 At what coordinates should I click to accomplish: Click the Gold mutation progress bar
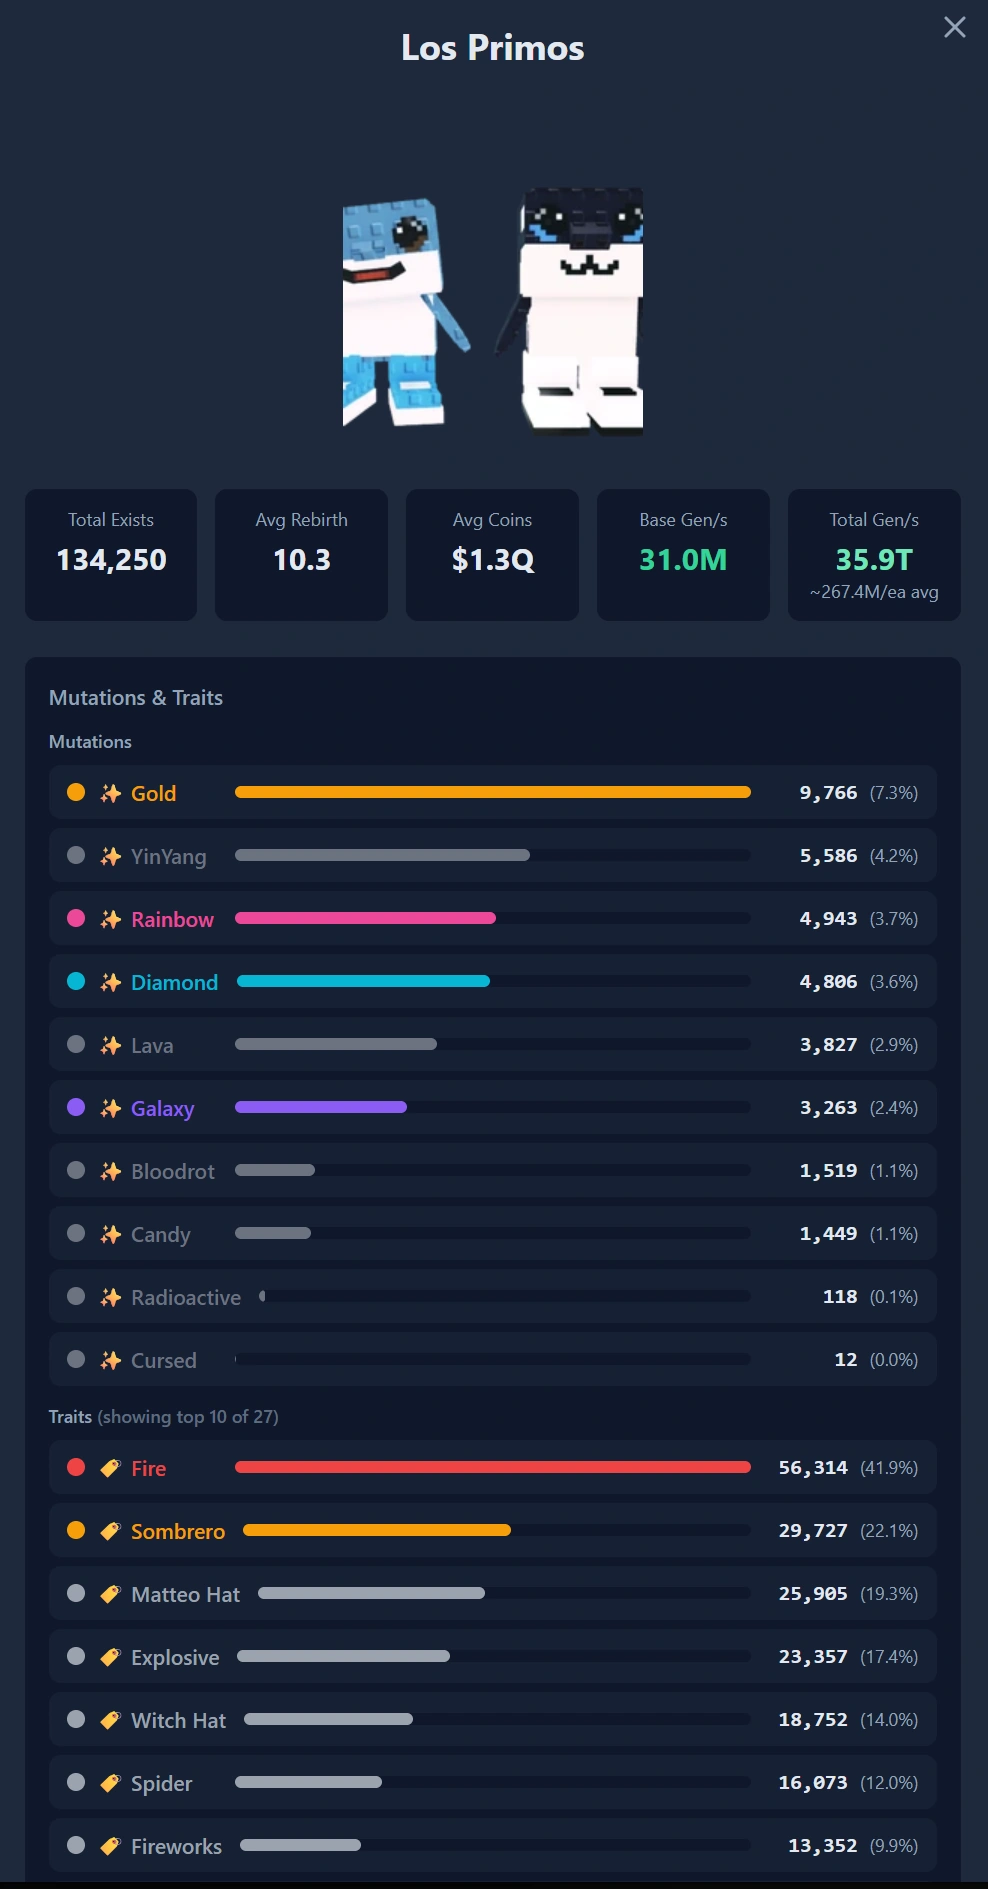pyautogui.click(x=493, y=792)
